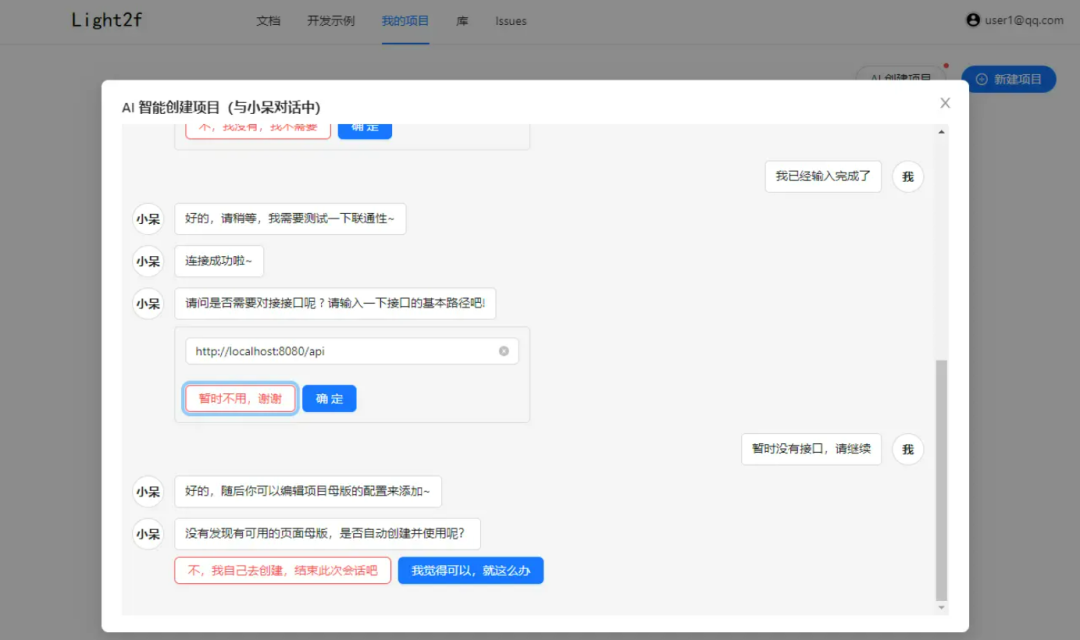Click the 小呆 avatar beside 连接成功啦 message

coord(148,260)
